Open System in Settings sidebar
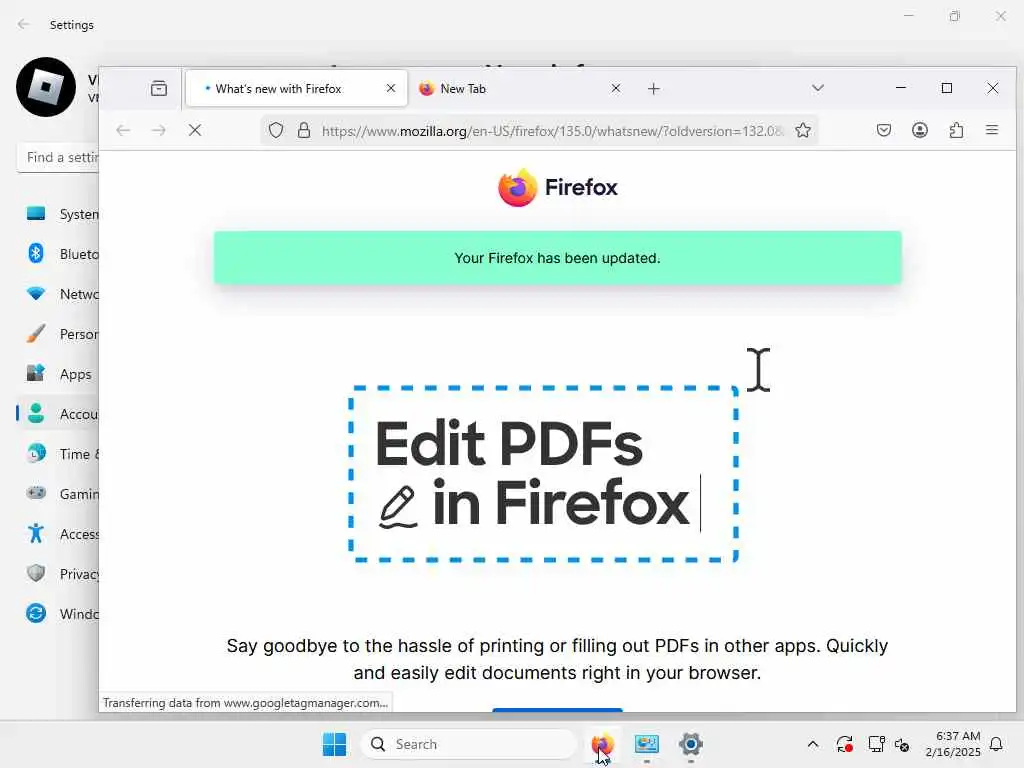1024x768 pixels. pyautogui.click(x=58, y=214)
